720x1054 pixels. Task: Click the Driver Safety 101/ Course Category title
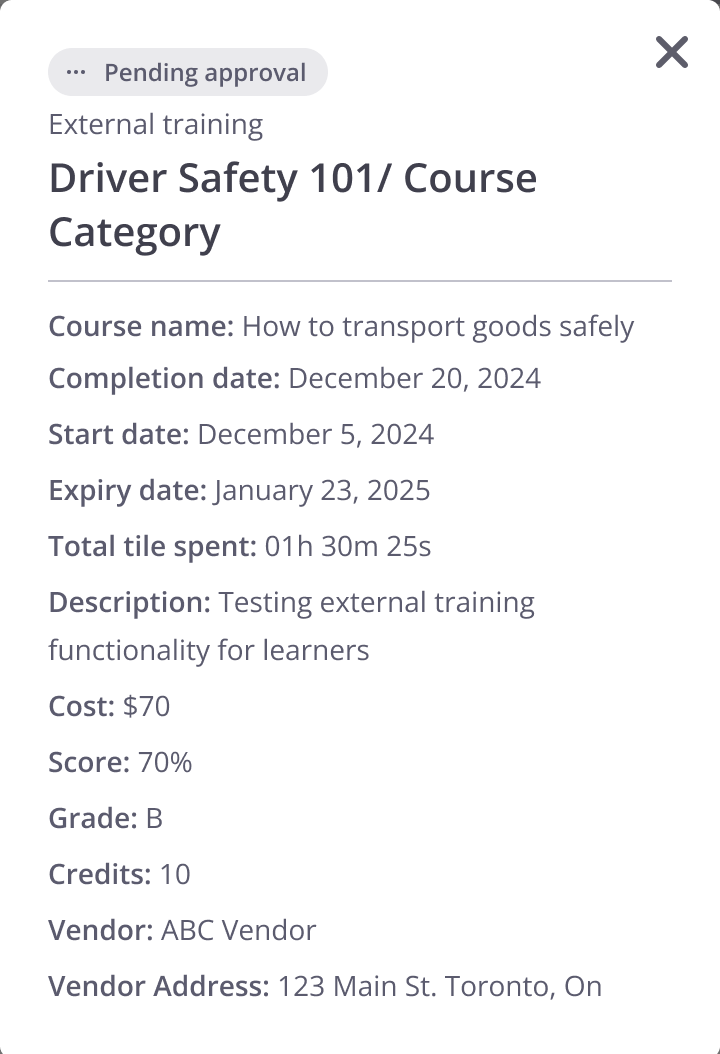click(x=293, y=205)
